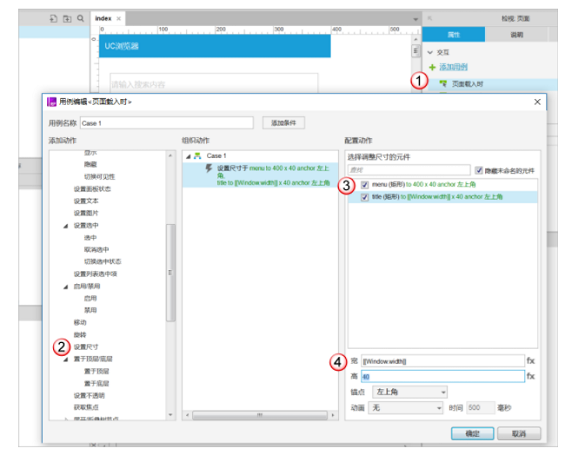Click the add folder icon in pages panel
This screenshot has height=455, width=565.
pos(67,18)
